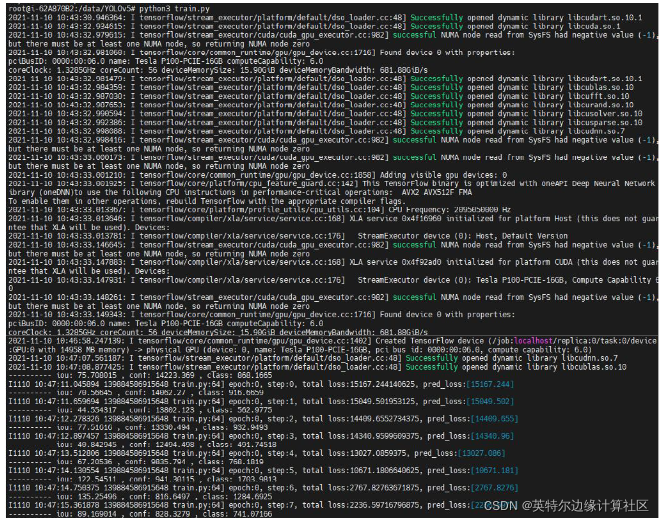Select 'XLA service 0x4f92ad0' text
Viewport: 665px width, 522px height.
395,262
